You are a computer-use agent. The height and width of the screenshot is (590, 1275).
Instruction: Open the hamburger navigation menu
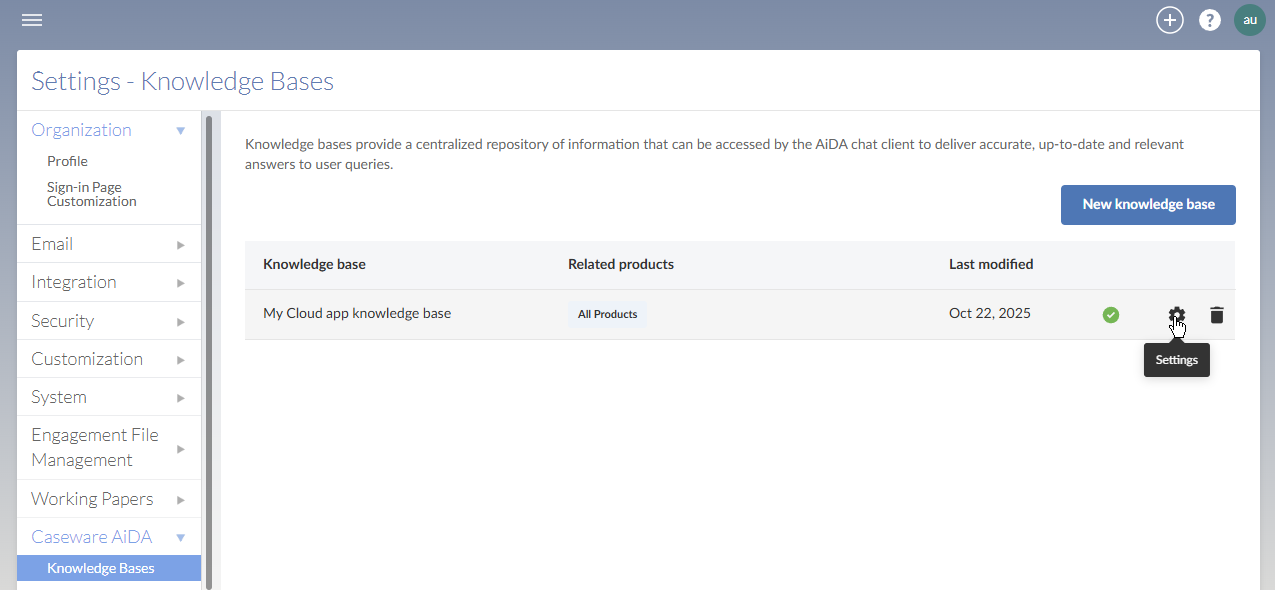(x=31, y=19)
